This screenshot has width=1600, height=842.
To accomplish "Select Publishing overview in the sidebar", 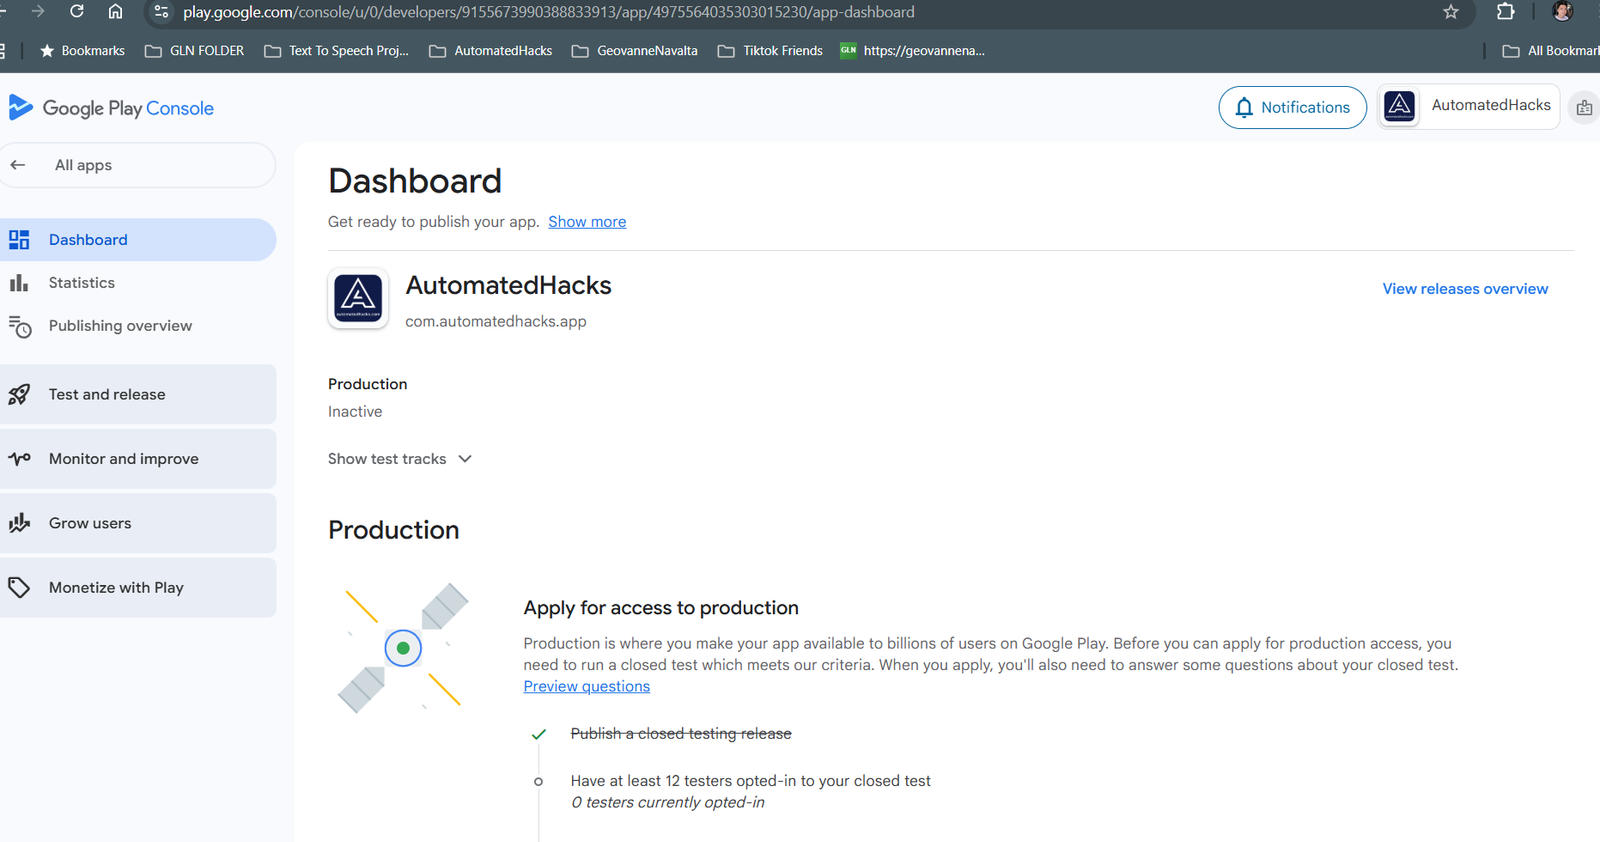I will (x=120, y=326).
